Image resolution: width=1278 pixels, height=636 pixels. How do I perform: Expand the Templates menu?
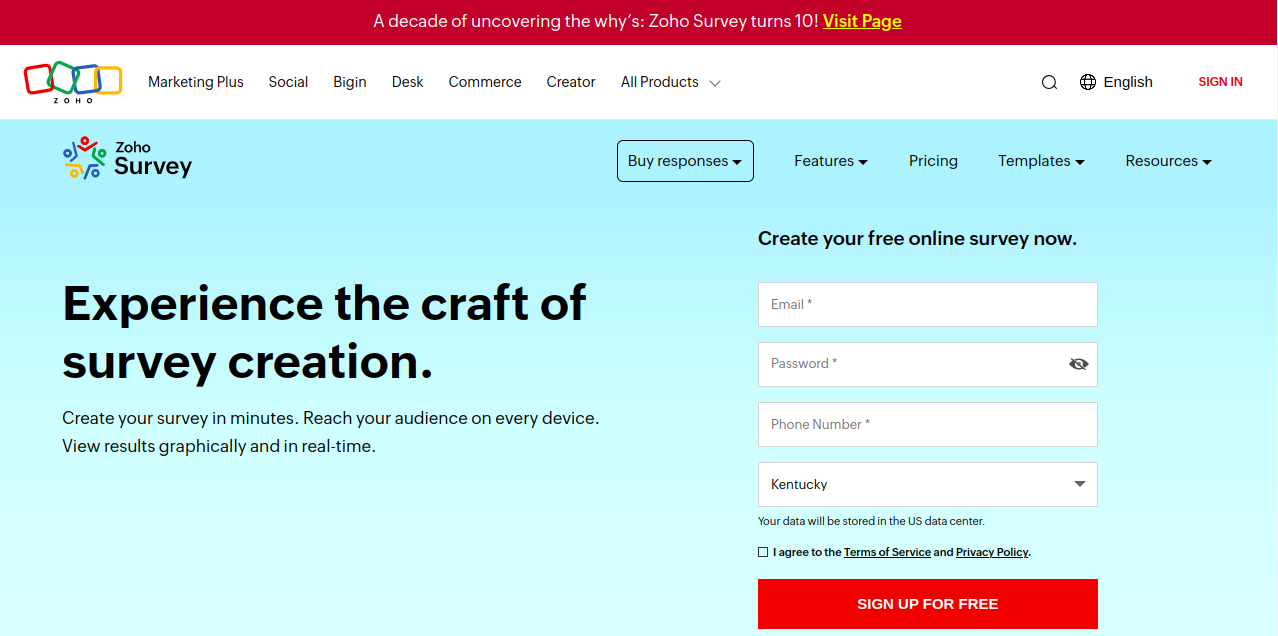(x=1041, y=161)
